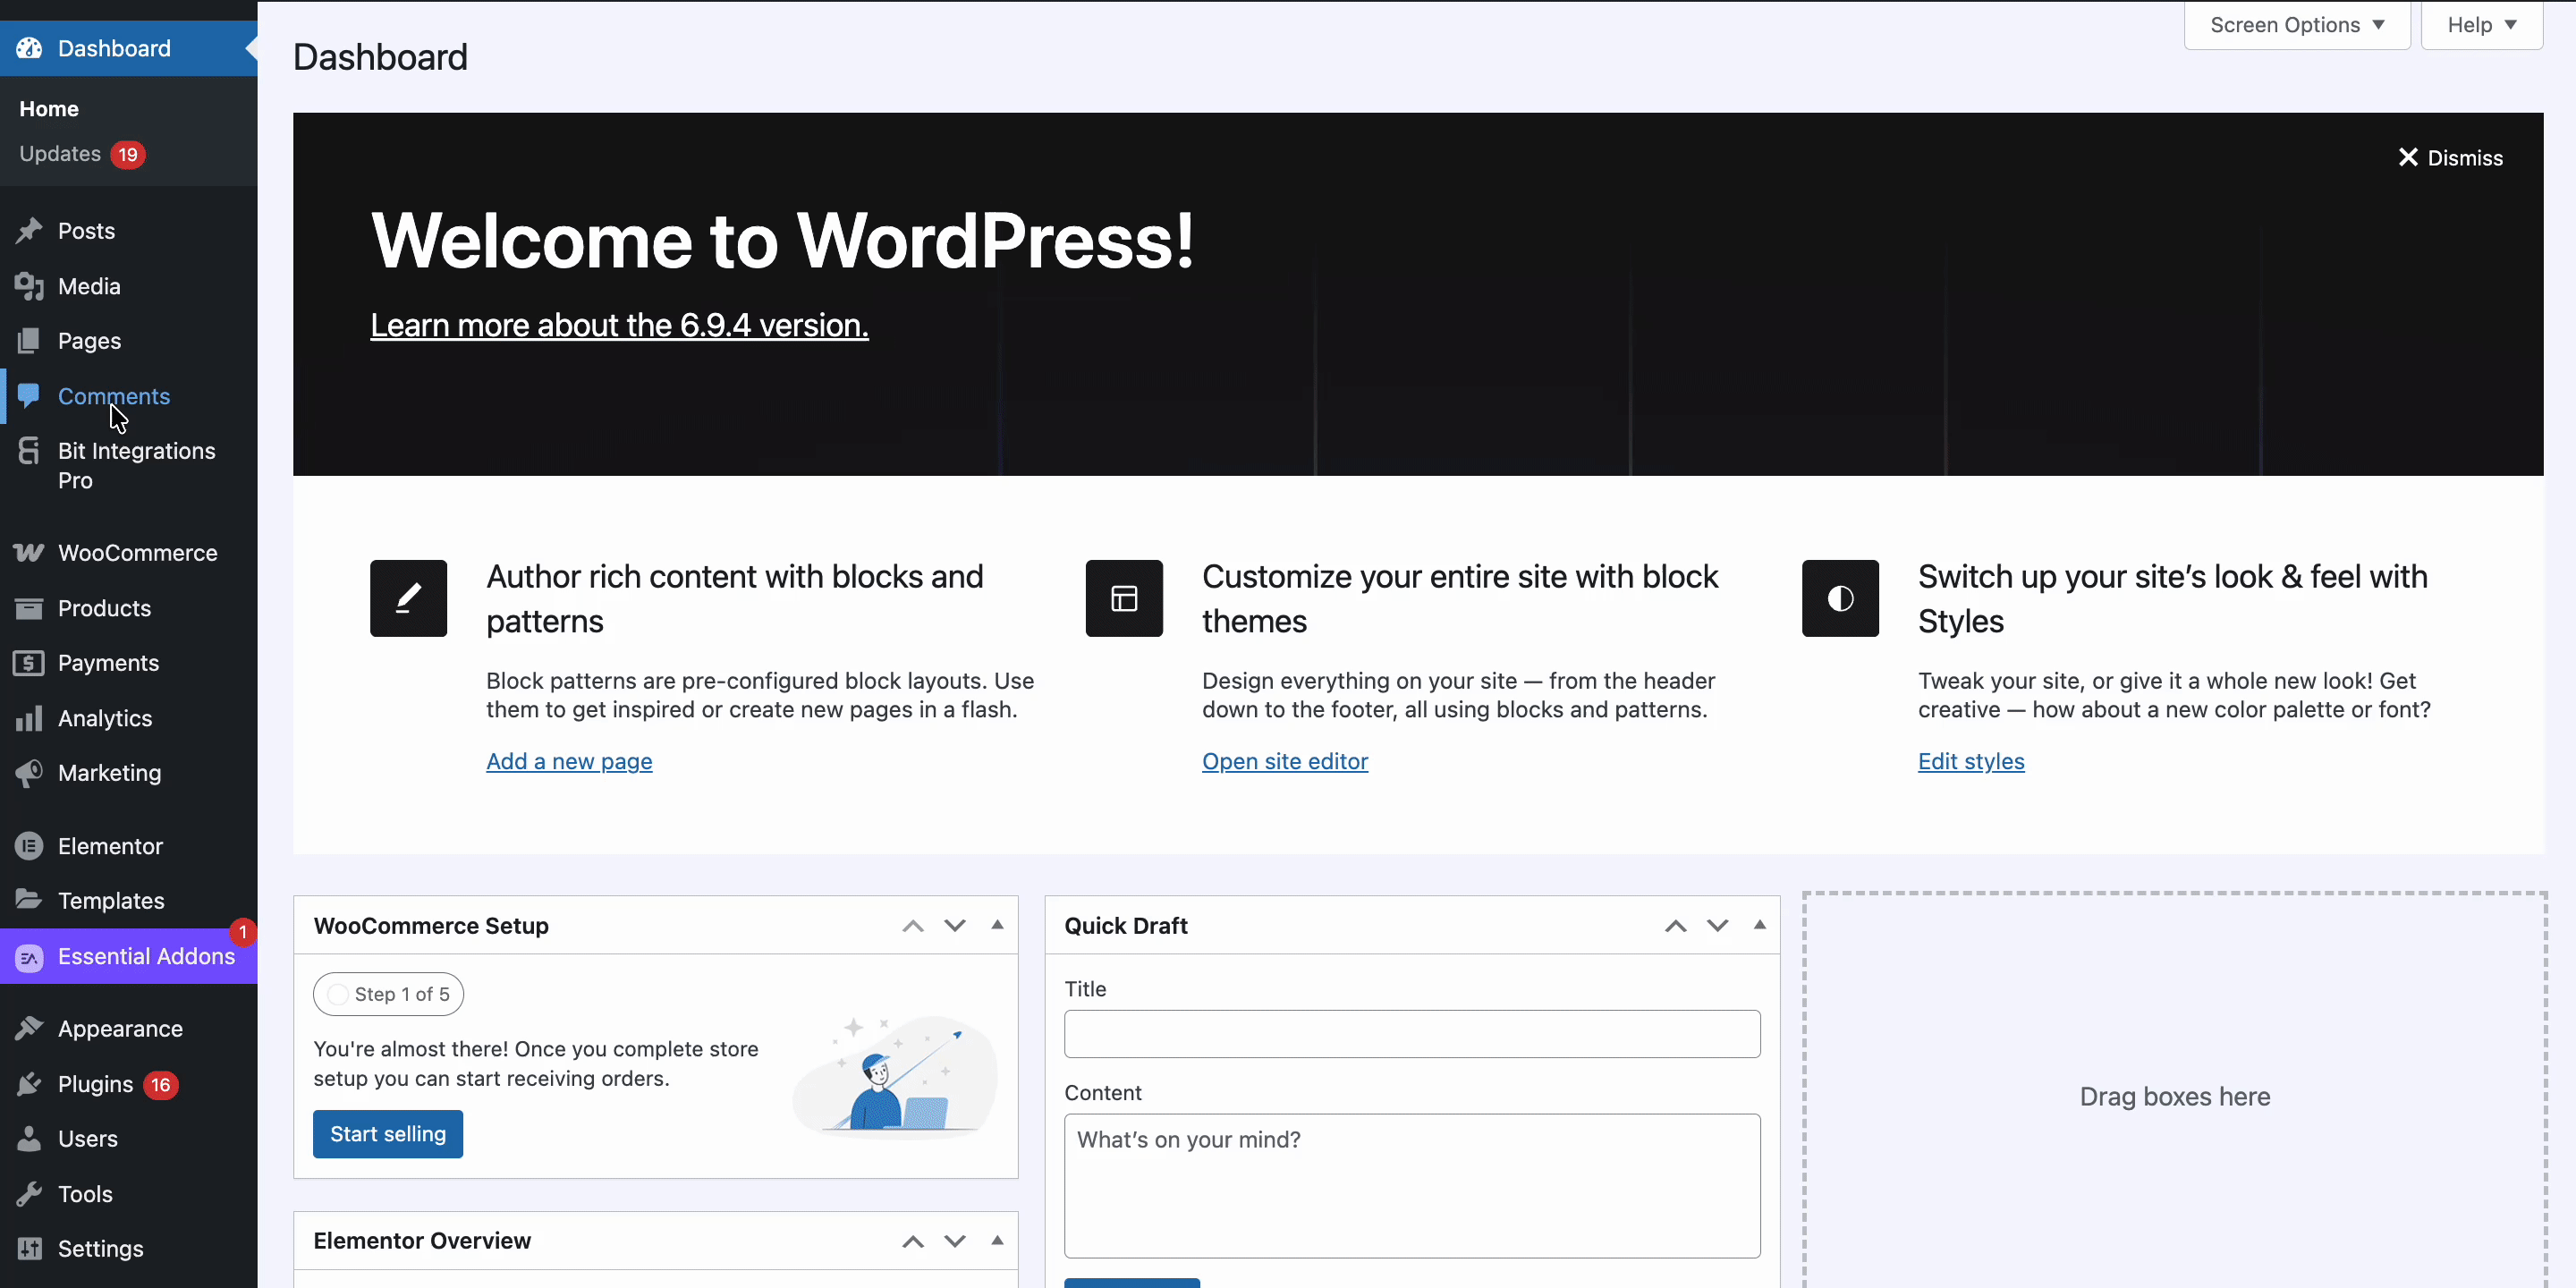Image resolution: width=2576 pixels, height=1288 pixels.
Task: Click the Media library icon
Action: tap(29, 286)
